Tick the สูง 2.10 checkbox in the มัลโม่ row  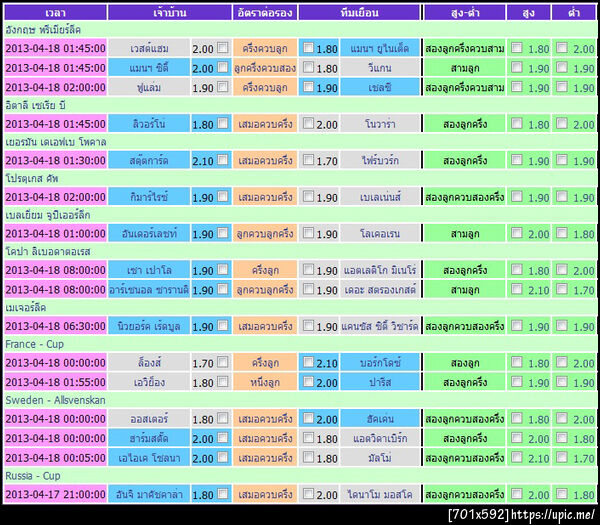coord(517,457)
